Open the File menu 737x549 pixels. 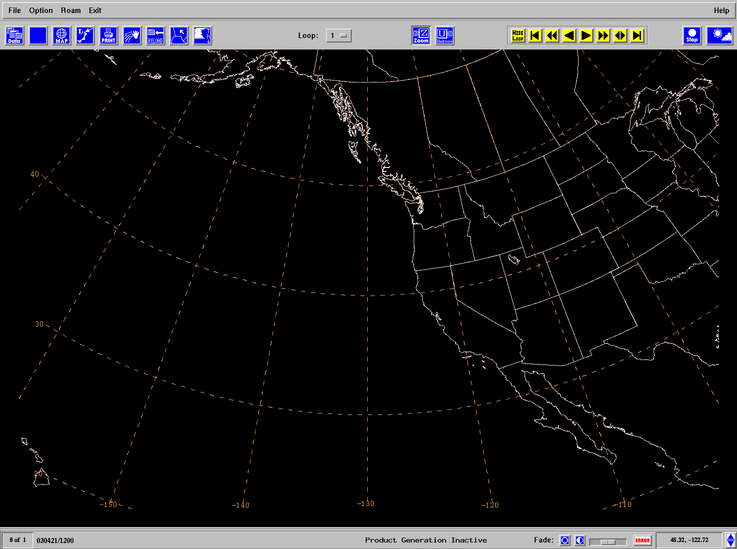pyautogui.click(x=15, y=10)
